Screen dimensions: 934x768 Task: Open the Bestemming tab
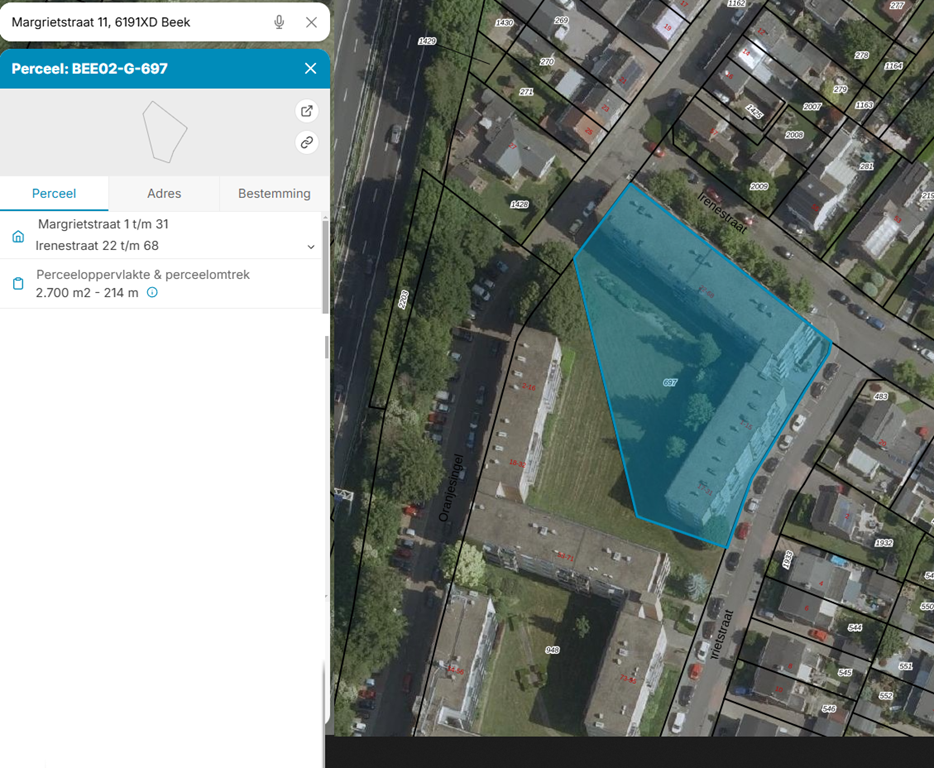pos(274,194)
